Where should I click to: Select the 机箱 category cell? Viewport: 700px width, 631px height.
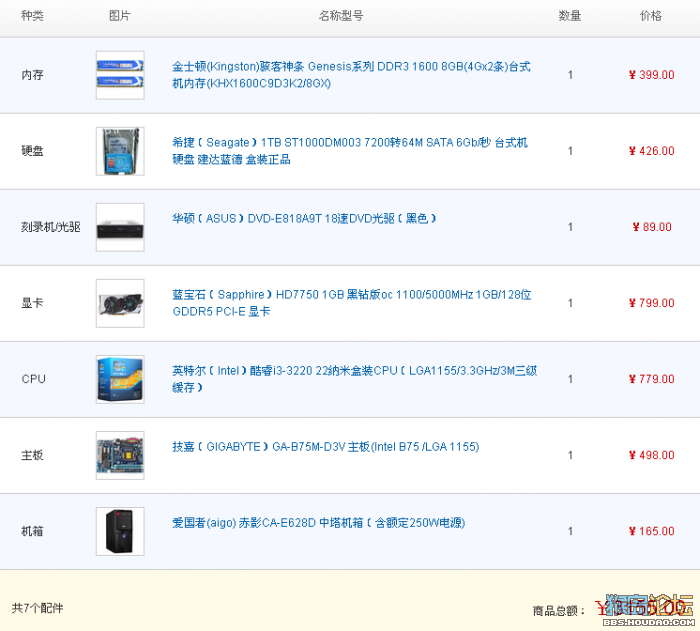(x=32, y=531)
